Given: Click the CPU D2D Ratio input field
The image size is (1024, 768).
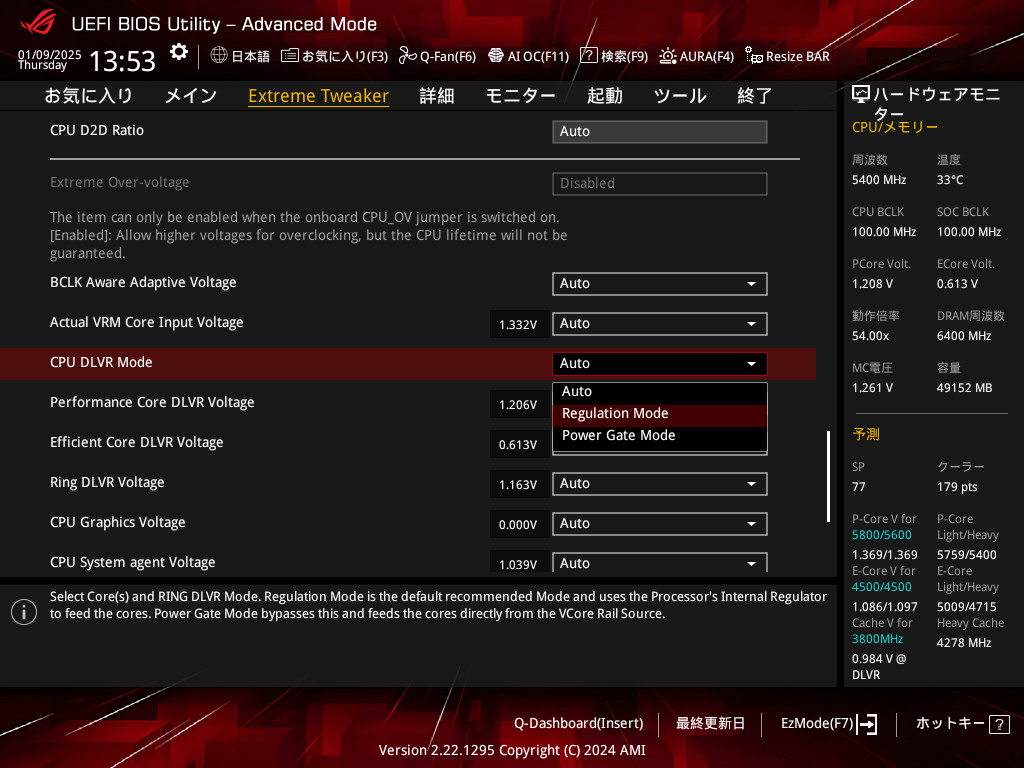Looking at the screenshot, I should (659, 132).
